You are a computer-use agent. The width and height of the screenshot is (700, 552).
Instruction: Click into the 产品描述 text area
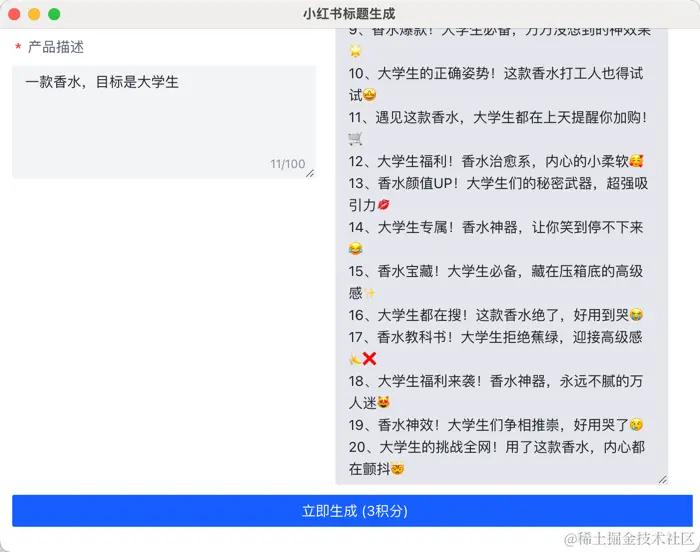point(164,121)
